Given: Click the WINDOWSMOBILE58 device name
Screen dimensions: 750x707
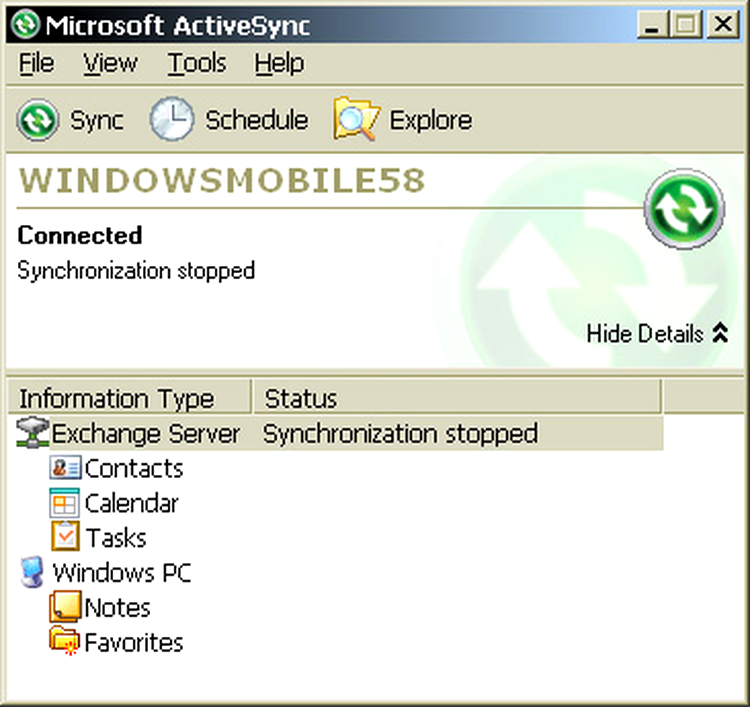Looking at the screenshot, I should [x=221, y=180].
